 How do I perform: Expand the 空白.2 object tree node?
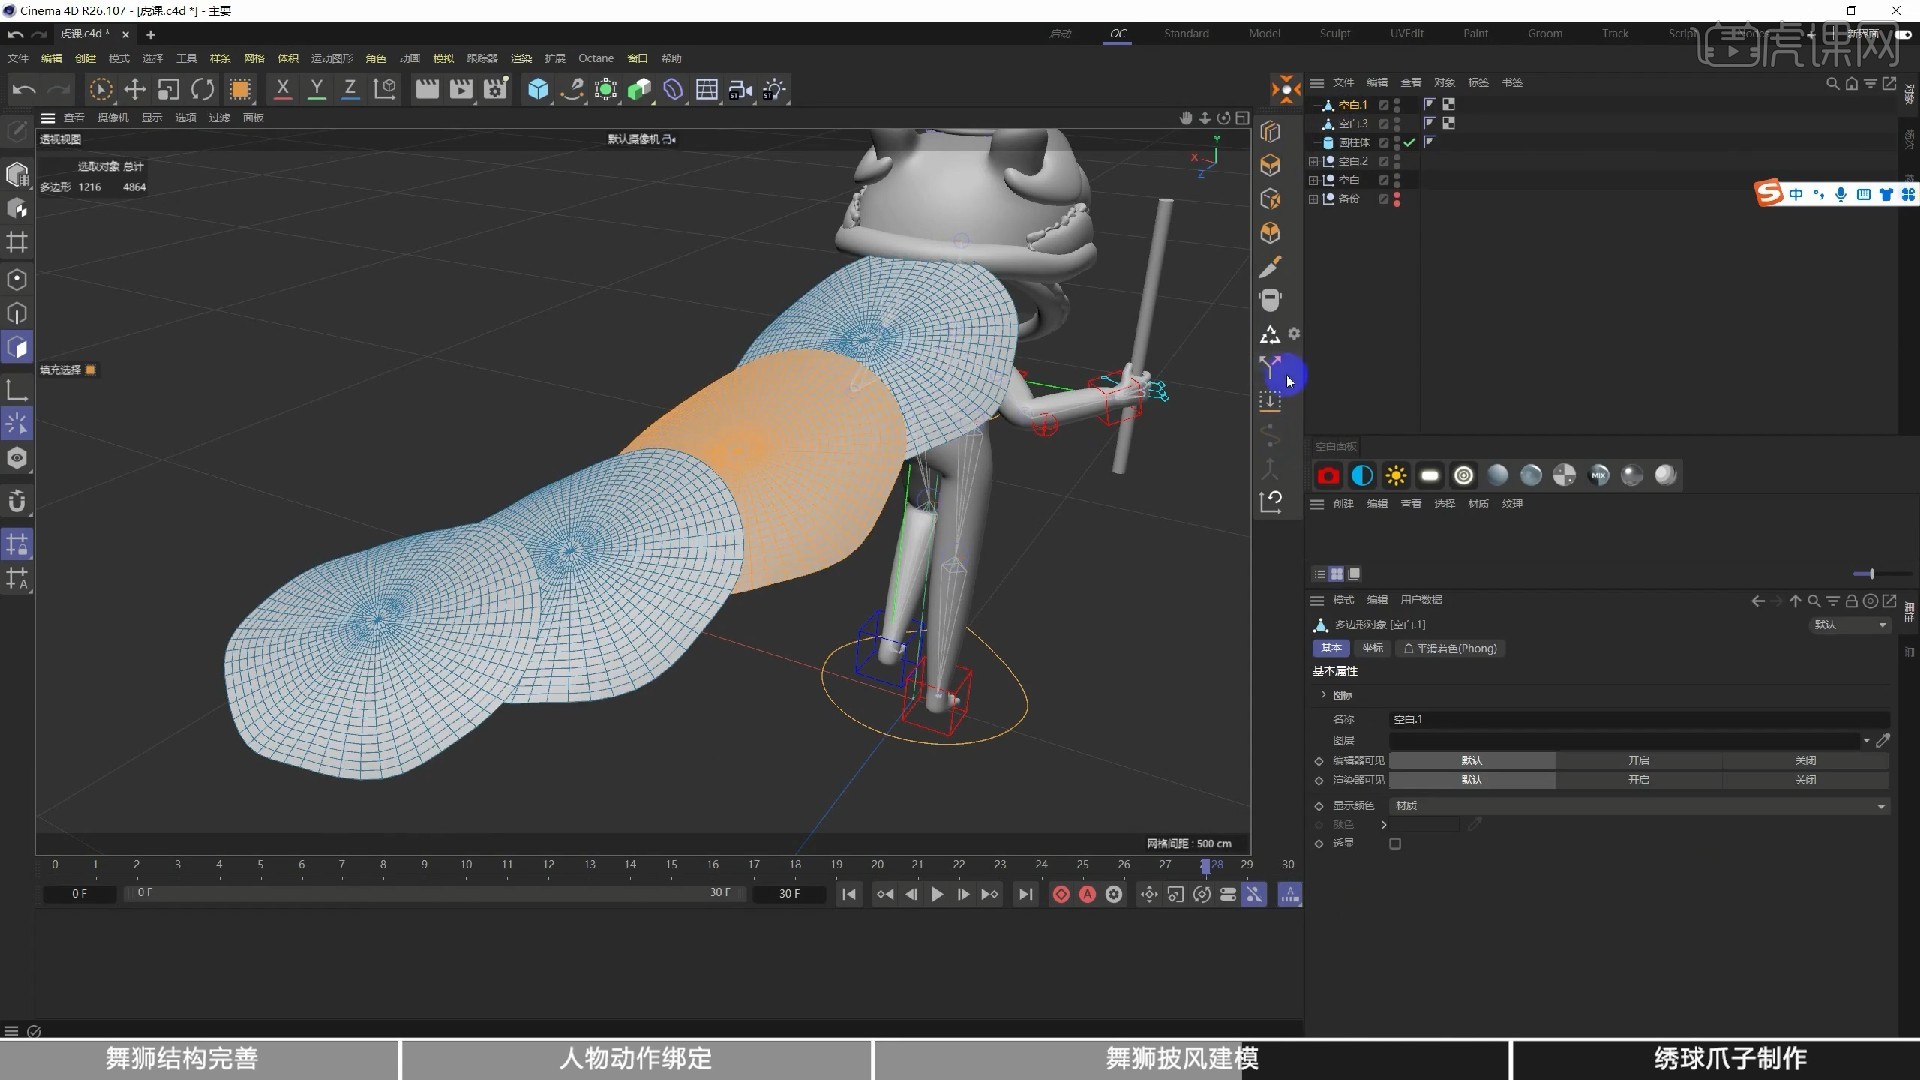pyautogui.click(x=1314, y=161)
